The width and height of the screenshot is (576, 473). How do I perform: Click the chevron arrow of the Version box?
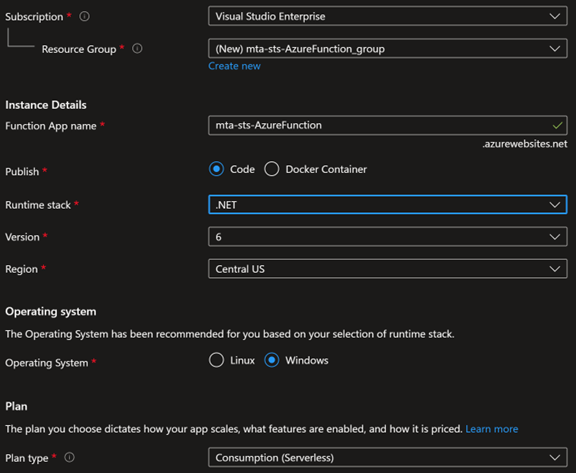[555, 237]
